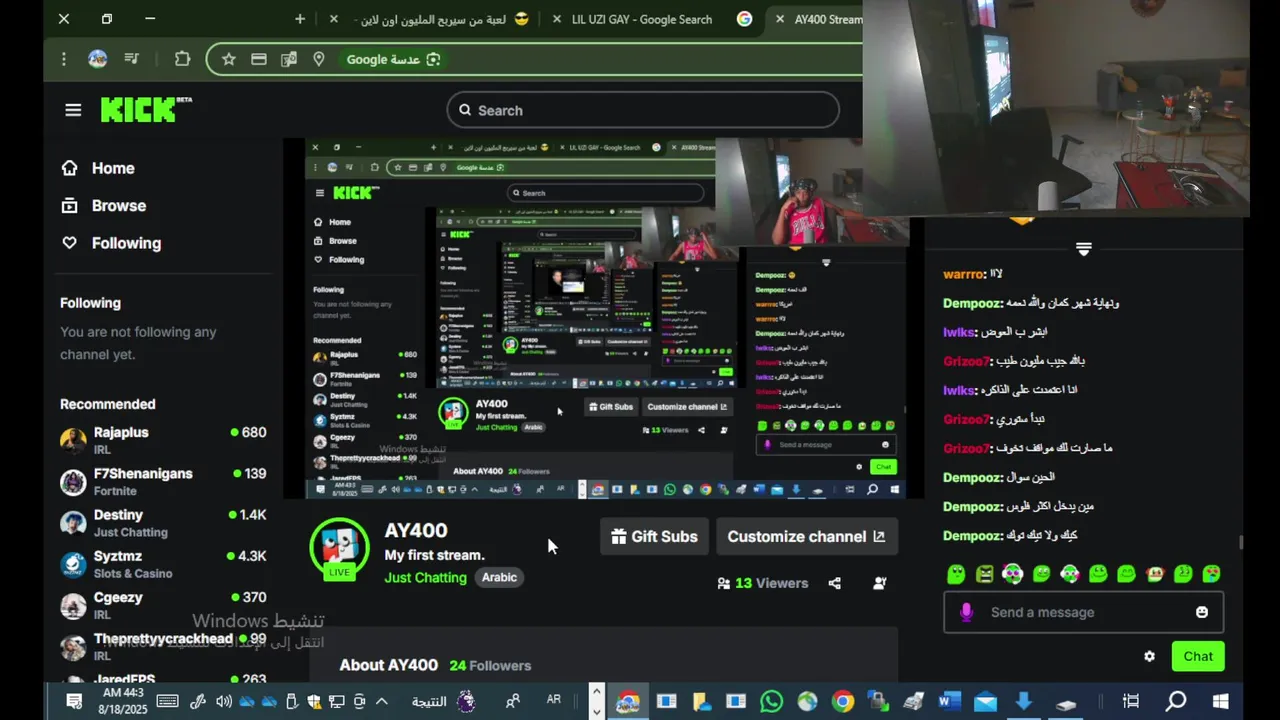Open the Chrome extensions puzzle icon
Viewport: 1280px width, 720px height.
click(182, 59)
